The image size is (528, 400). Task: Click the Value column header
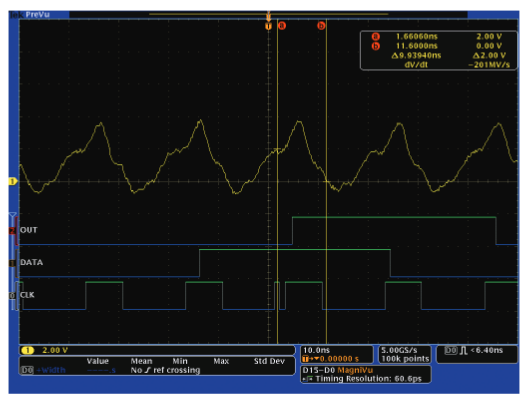pos(98,361)
